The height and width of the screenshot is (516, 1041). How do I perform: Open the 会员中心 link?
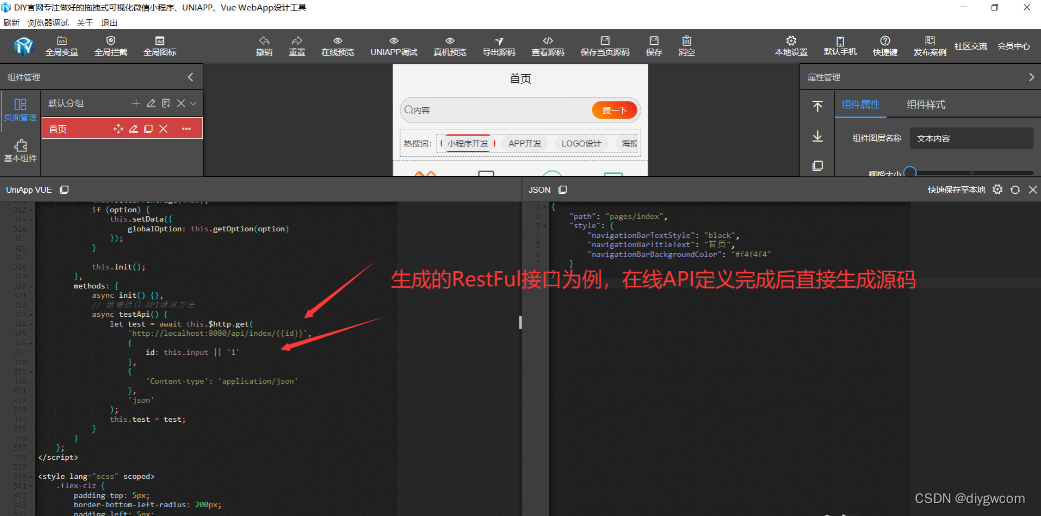[1014, 46]
